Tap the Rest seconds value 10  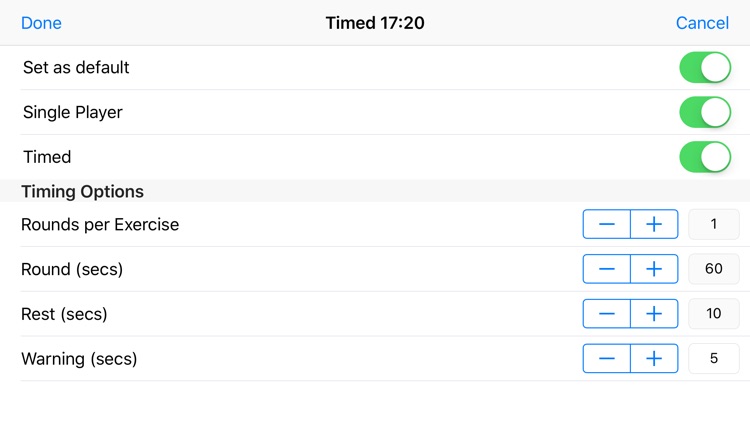(714, 314)
